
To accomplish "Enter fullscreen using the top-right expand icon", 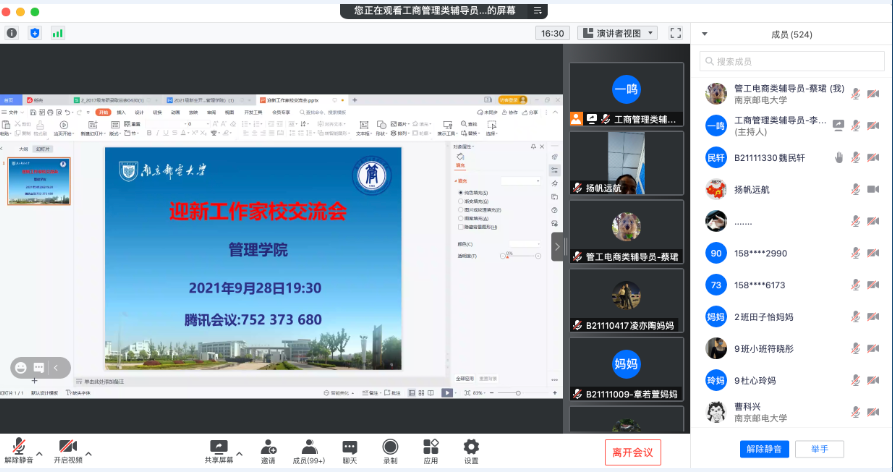I will pos(675,33).
